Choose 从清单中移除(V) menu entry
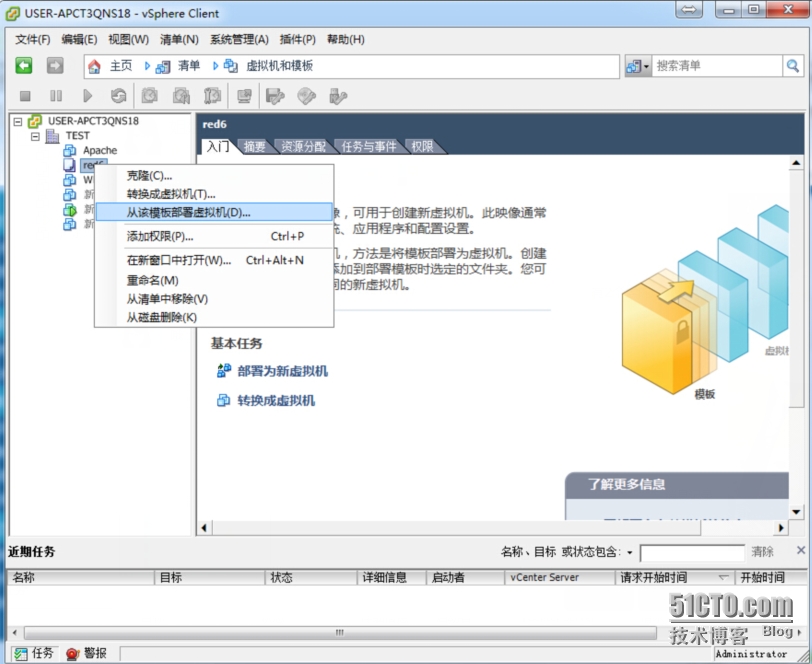 (214, 299)
